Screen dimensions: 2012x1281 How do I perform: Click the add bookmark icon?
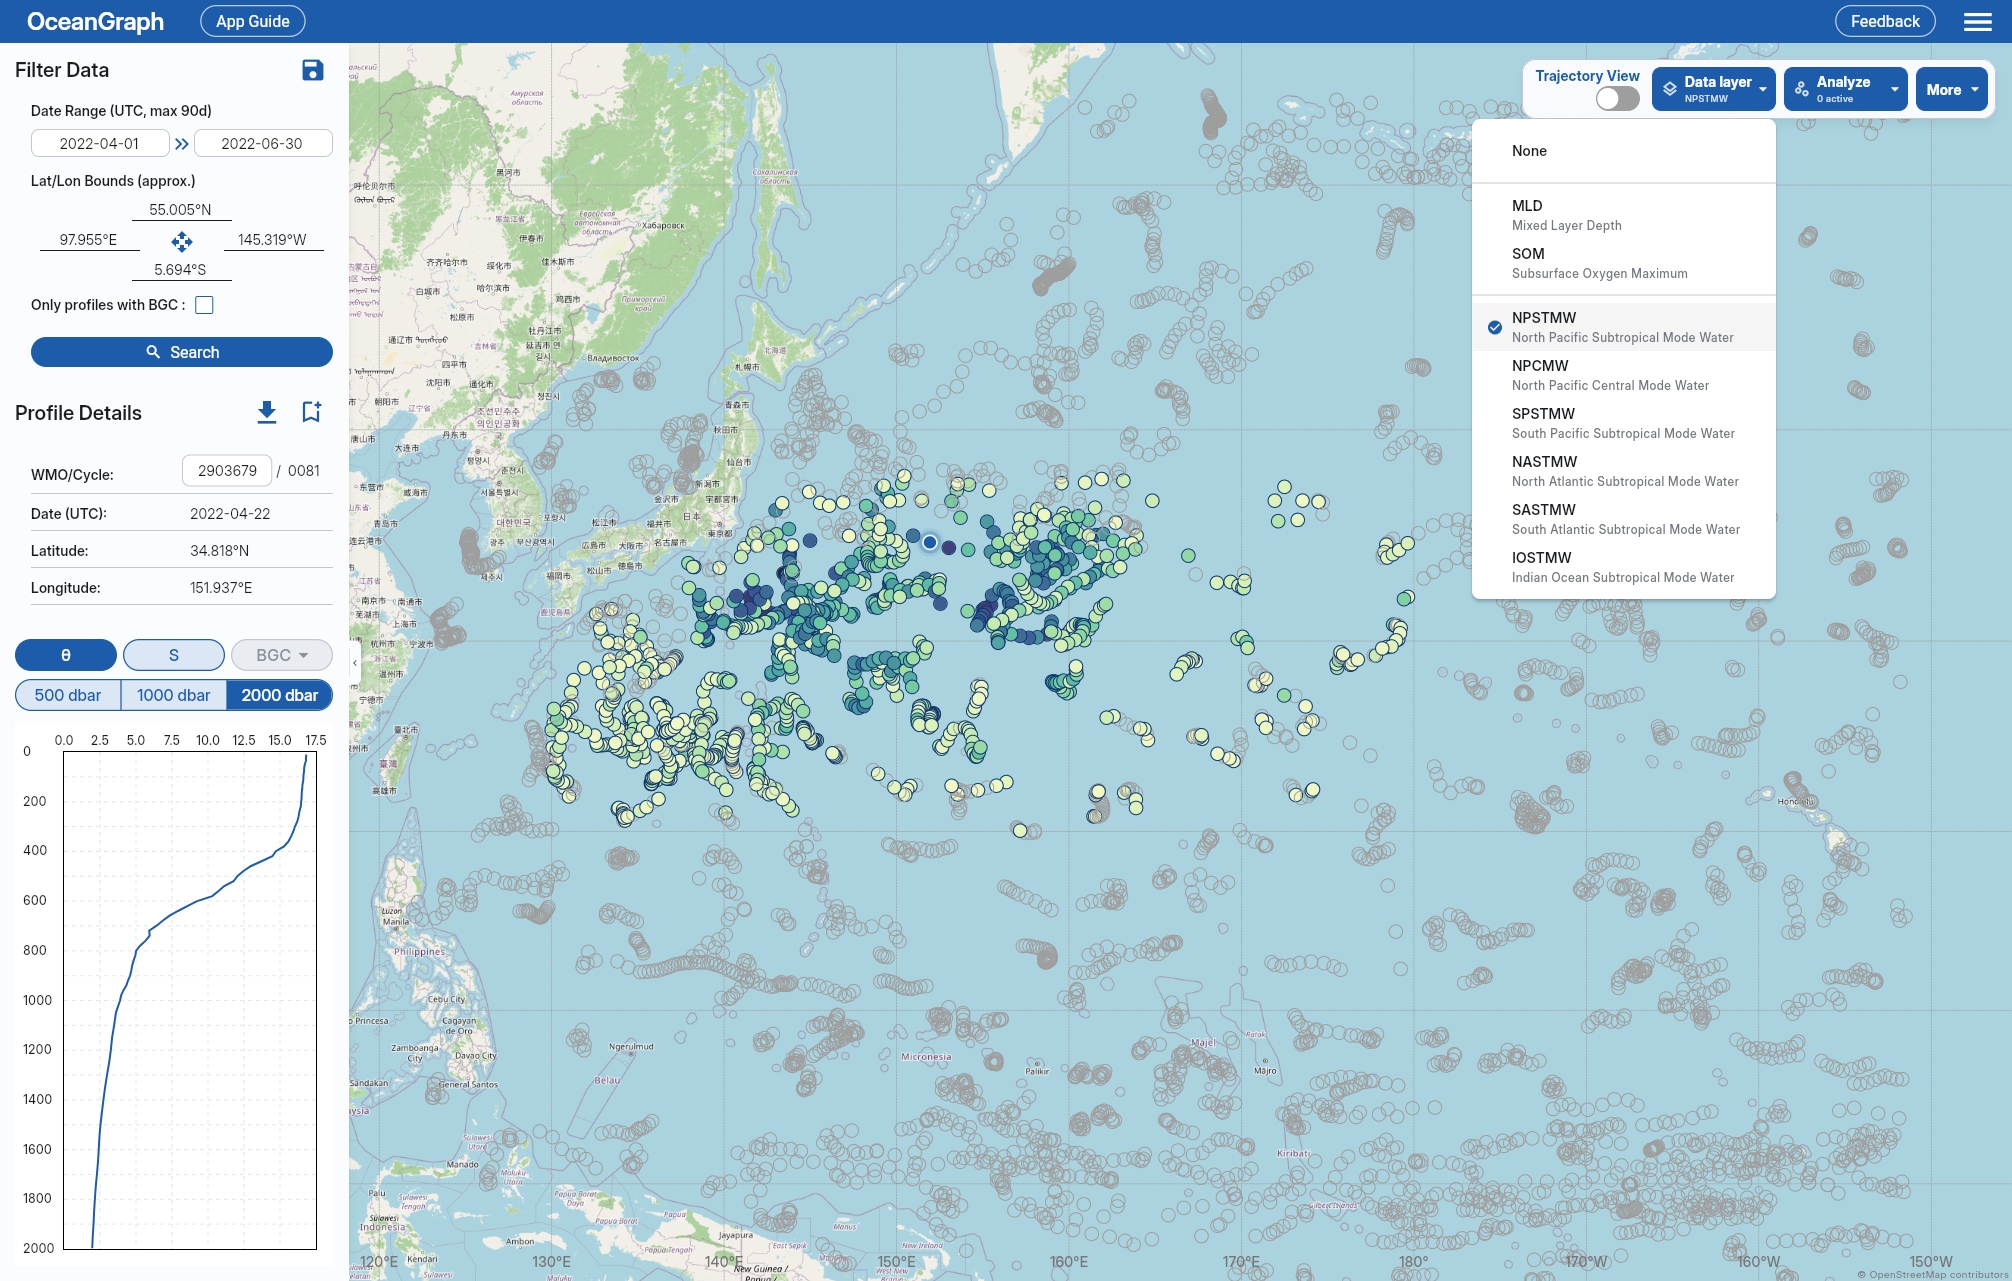tap(312, 412)
